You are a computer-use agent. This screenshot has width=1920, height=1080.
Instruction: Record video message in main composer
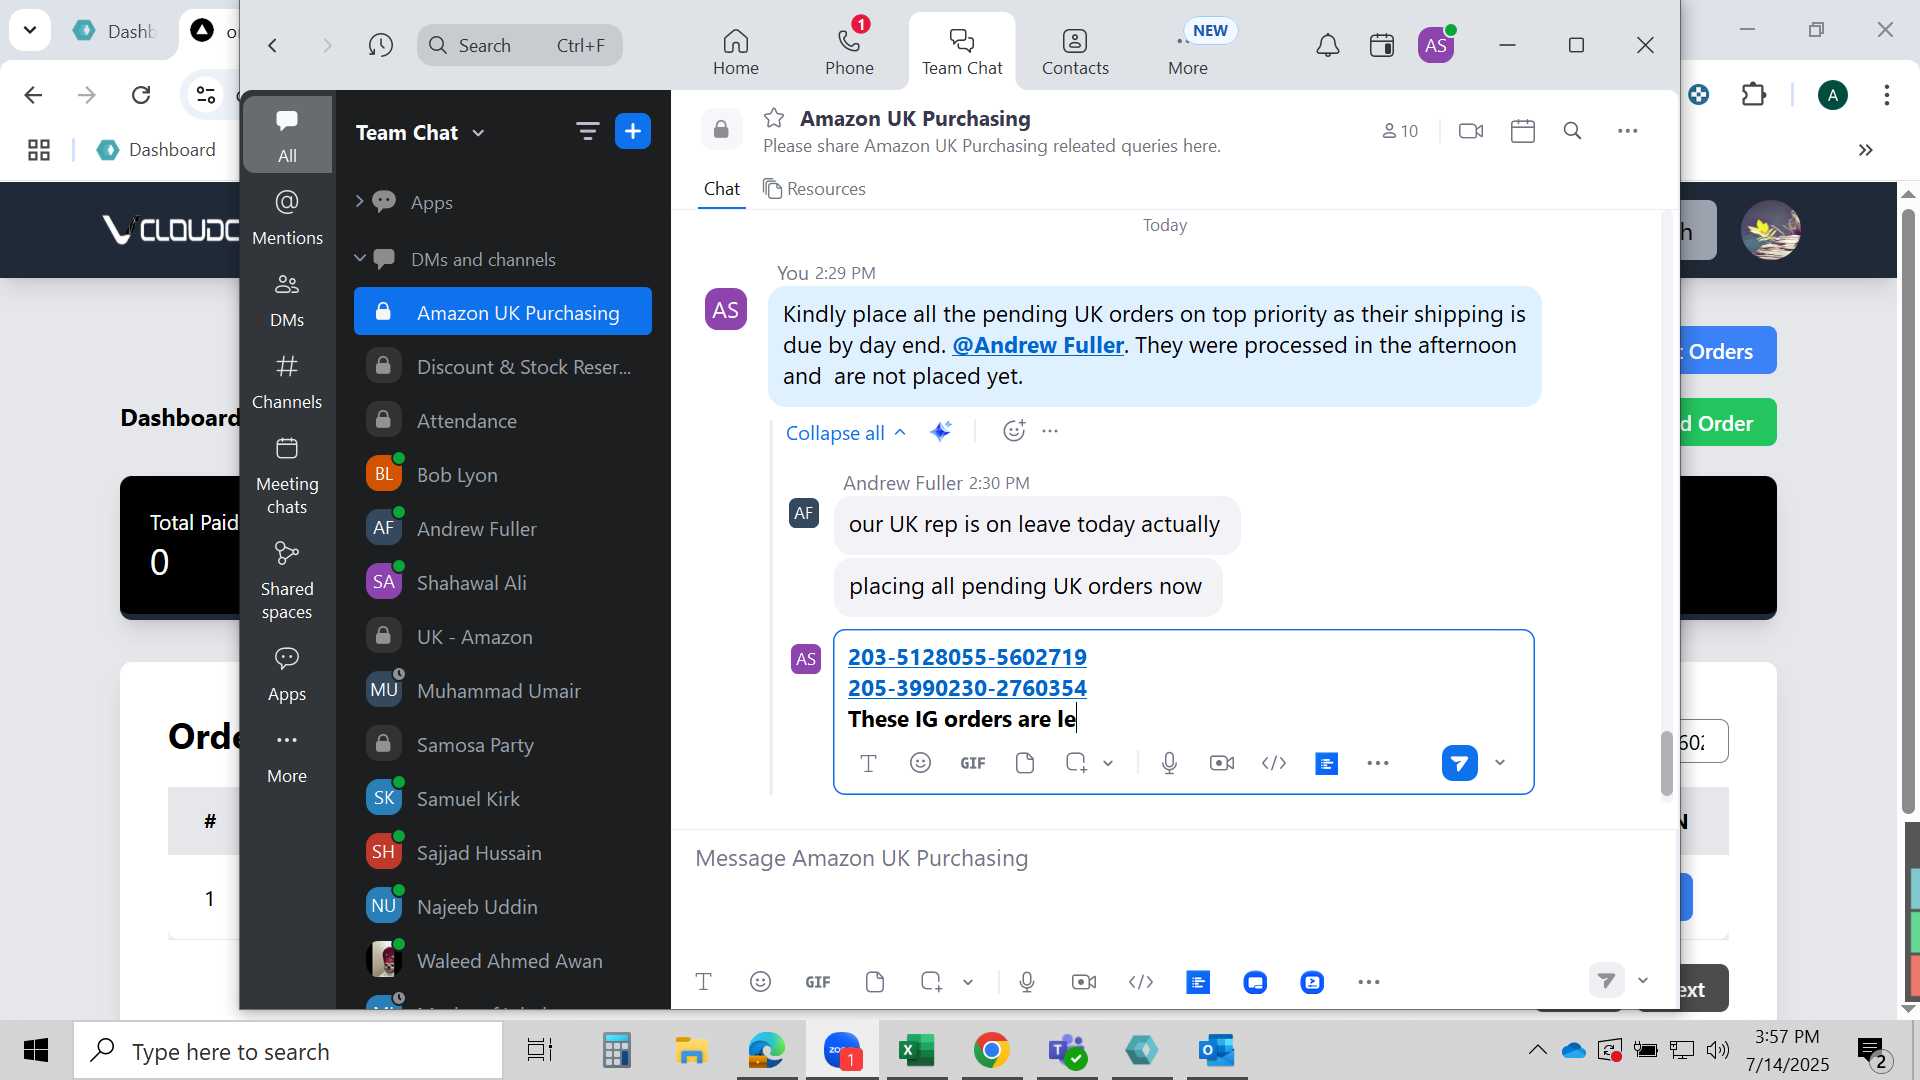pyautogui.click(x=1083, y=982)
